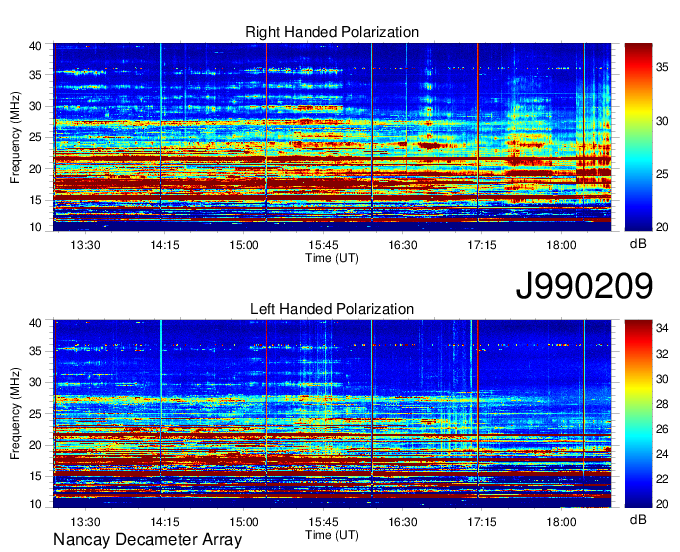Click the 30 dB label on top colorbar

662,121
